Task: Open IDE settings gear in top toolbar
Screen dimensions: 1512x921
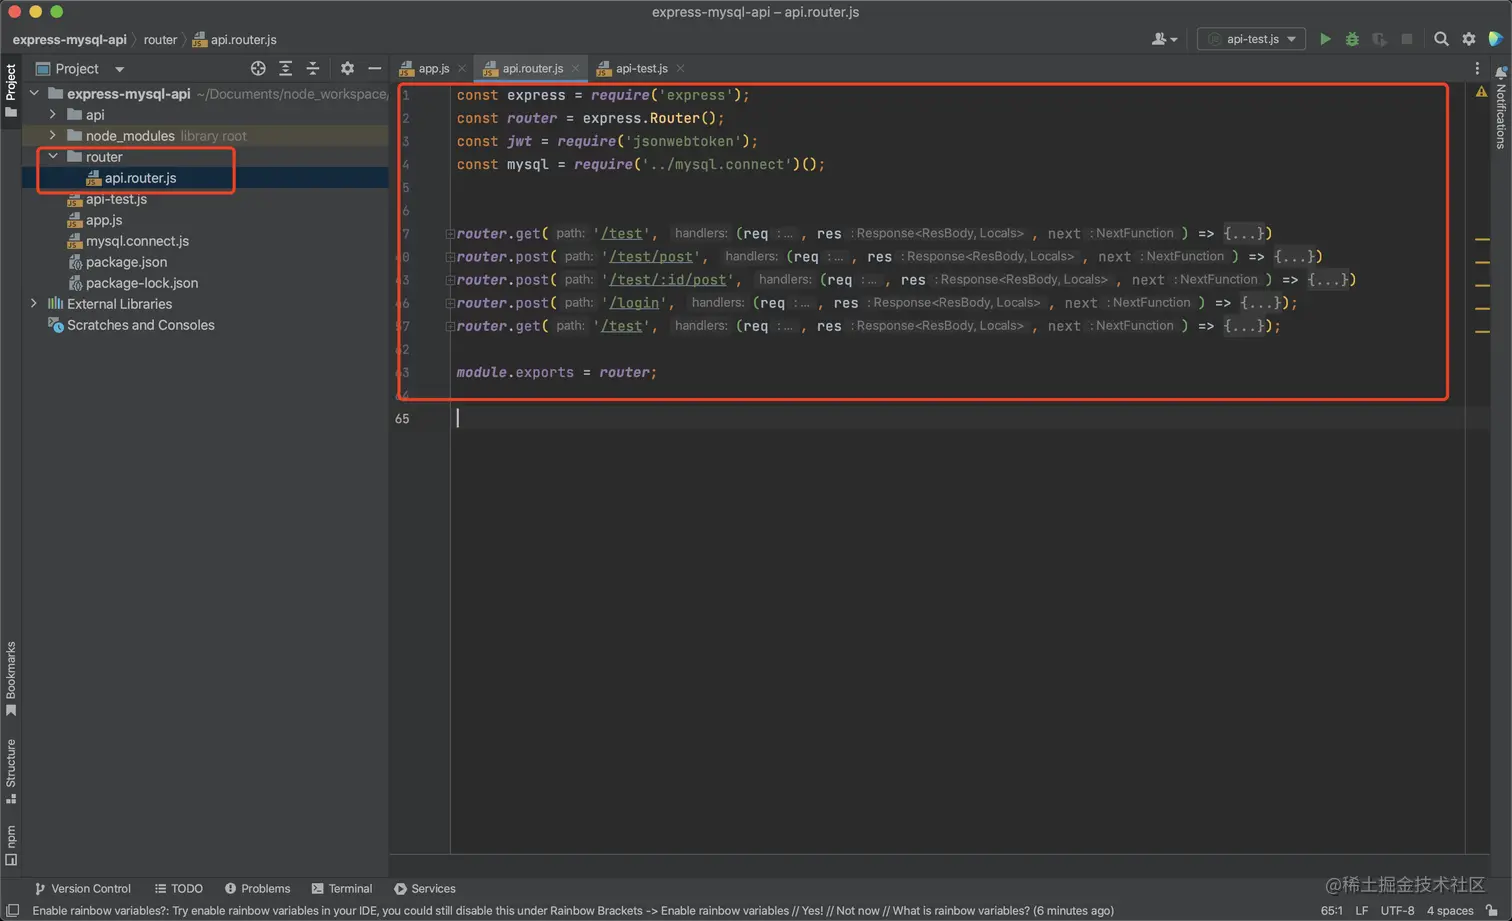Action: [x=1469, y=39]
